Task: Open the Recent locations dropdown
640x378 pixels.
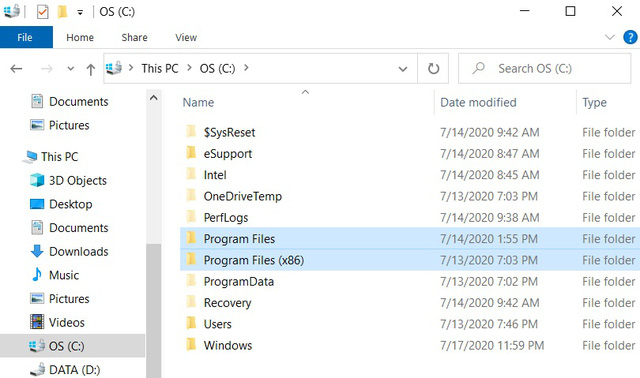Action: tap(71, 69)
